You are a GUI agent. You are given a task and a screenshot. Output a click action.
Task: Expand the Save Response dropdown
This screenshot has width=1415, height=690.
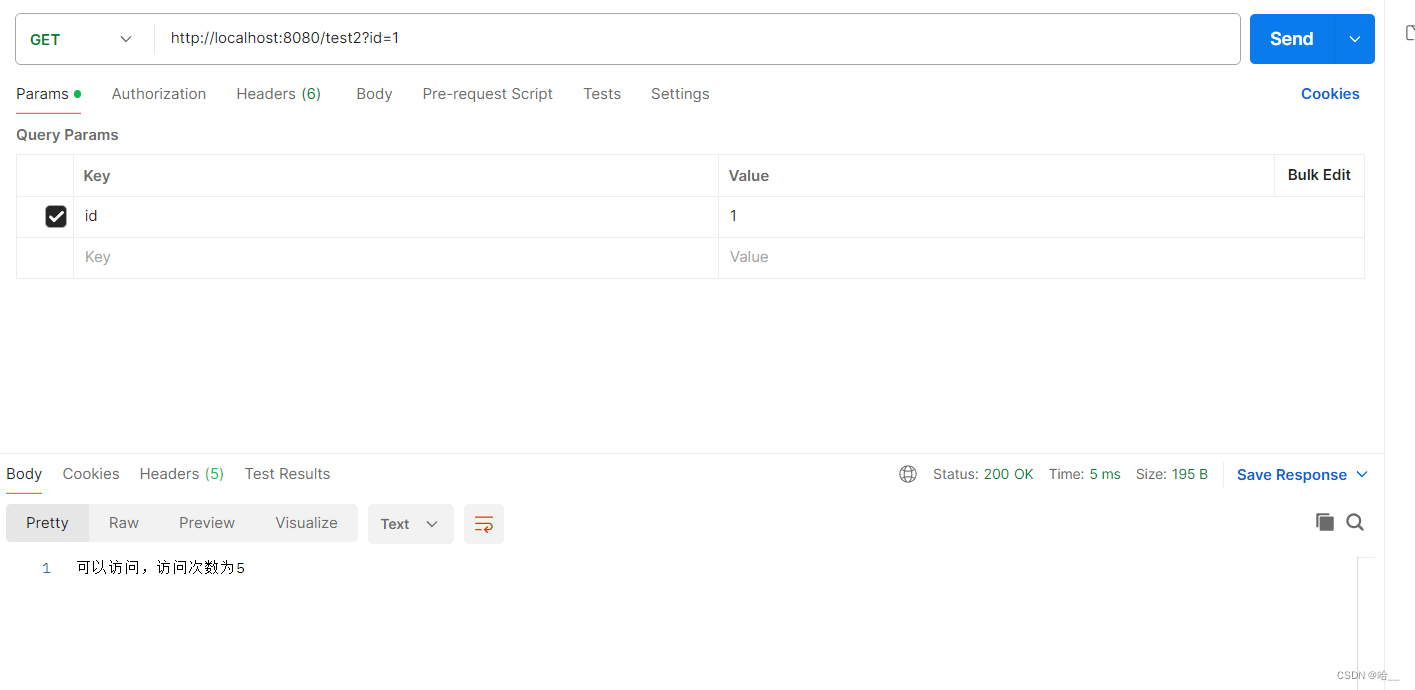click(1360, 474)
